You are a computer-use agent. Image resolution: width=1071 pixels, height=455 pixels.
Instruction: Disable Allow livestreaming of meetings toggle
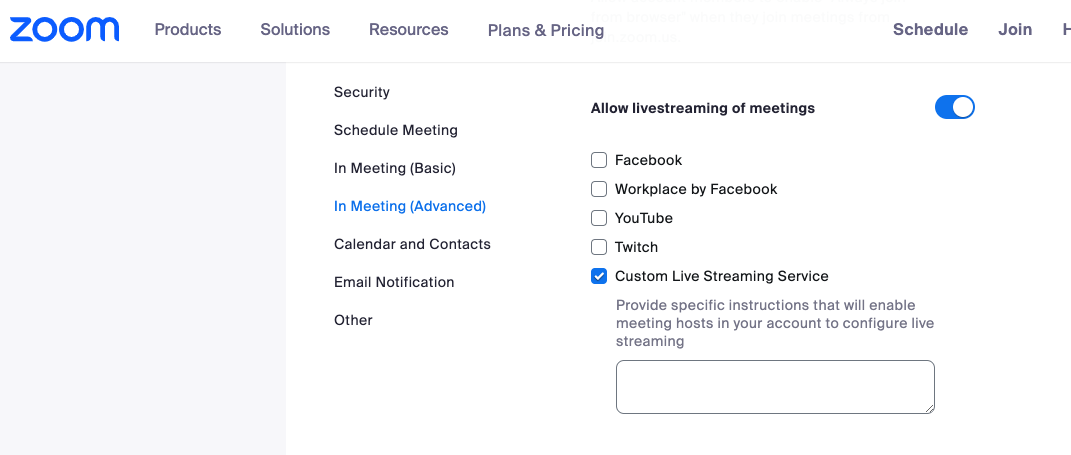tap(954, 107)
